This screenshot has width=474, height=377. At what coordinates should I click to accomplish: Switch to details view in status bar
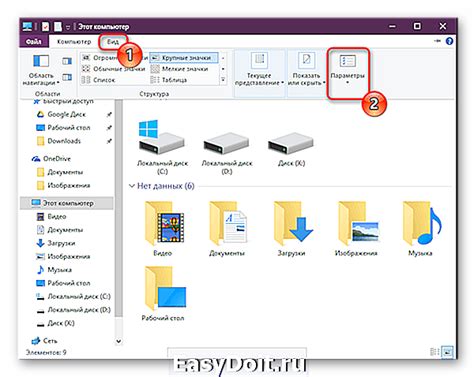pos(434,352)
